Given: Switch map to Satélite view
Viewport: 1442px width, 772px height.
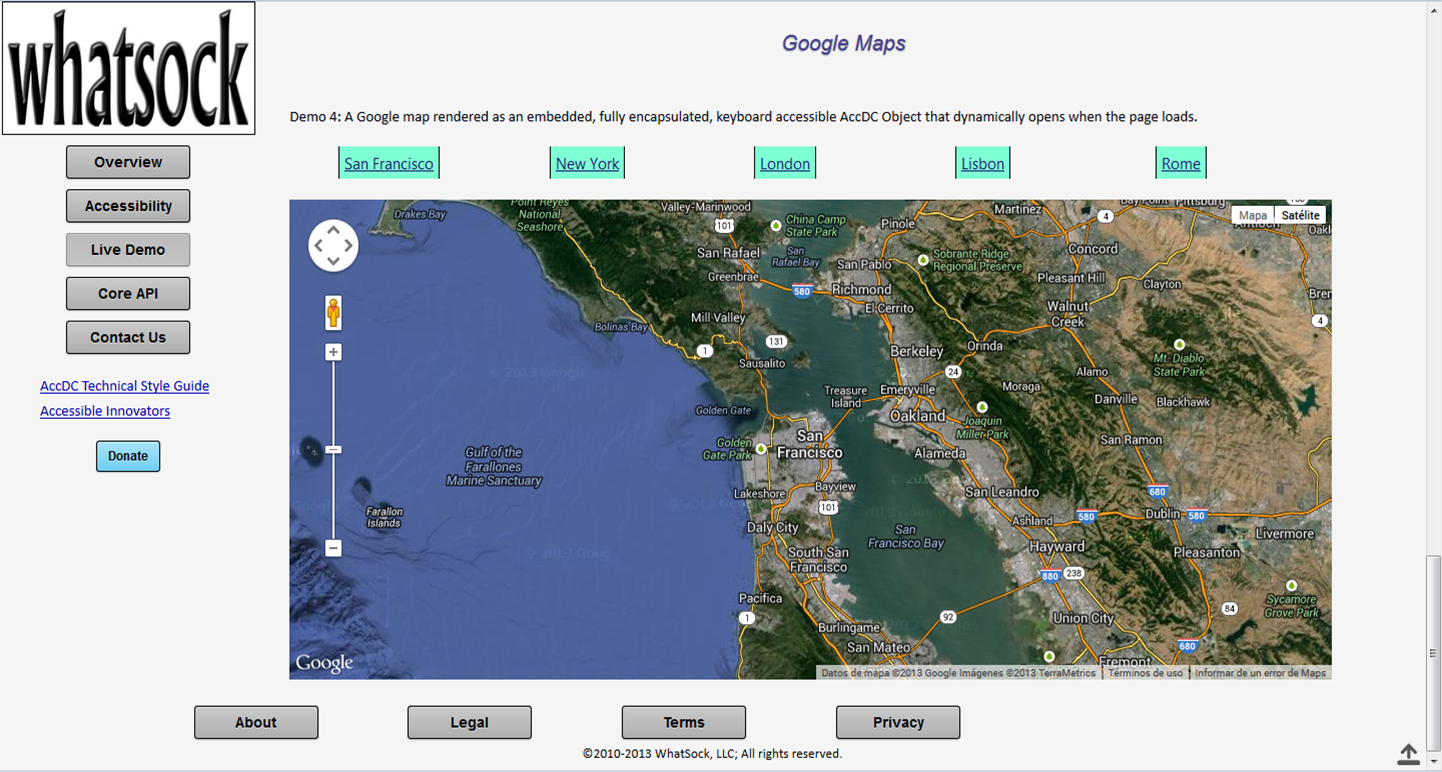Looking at the screenshot, I should point(1300,215).
